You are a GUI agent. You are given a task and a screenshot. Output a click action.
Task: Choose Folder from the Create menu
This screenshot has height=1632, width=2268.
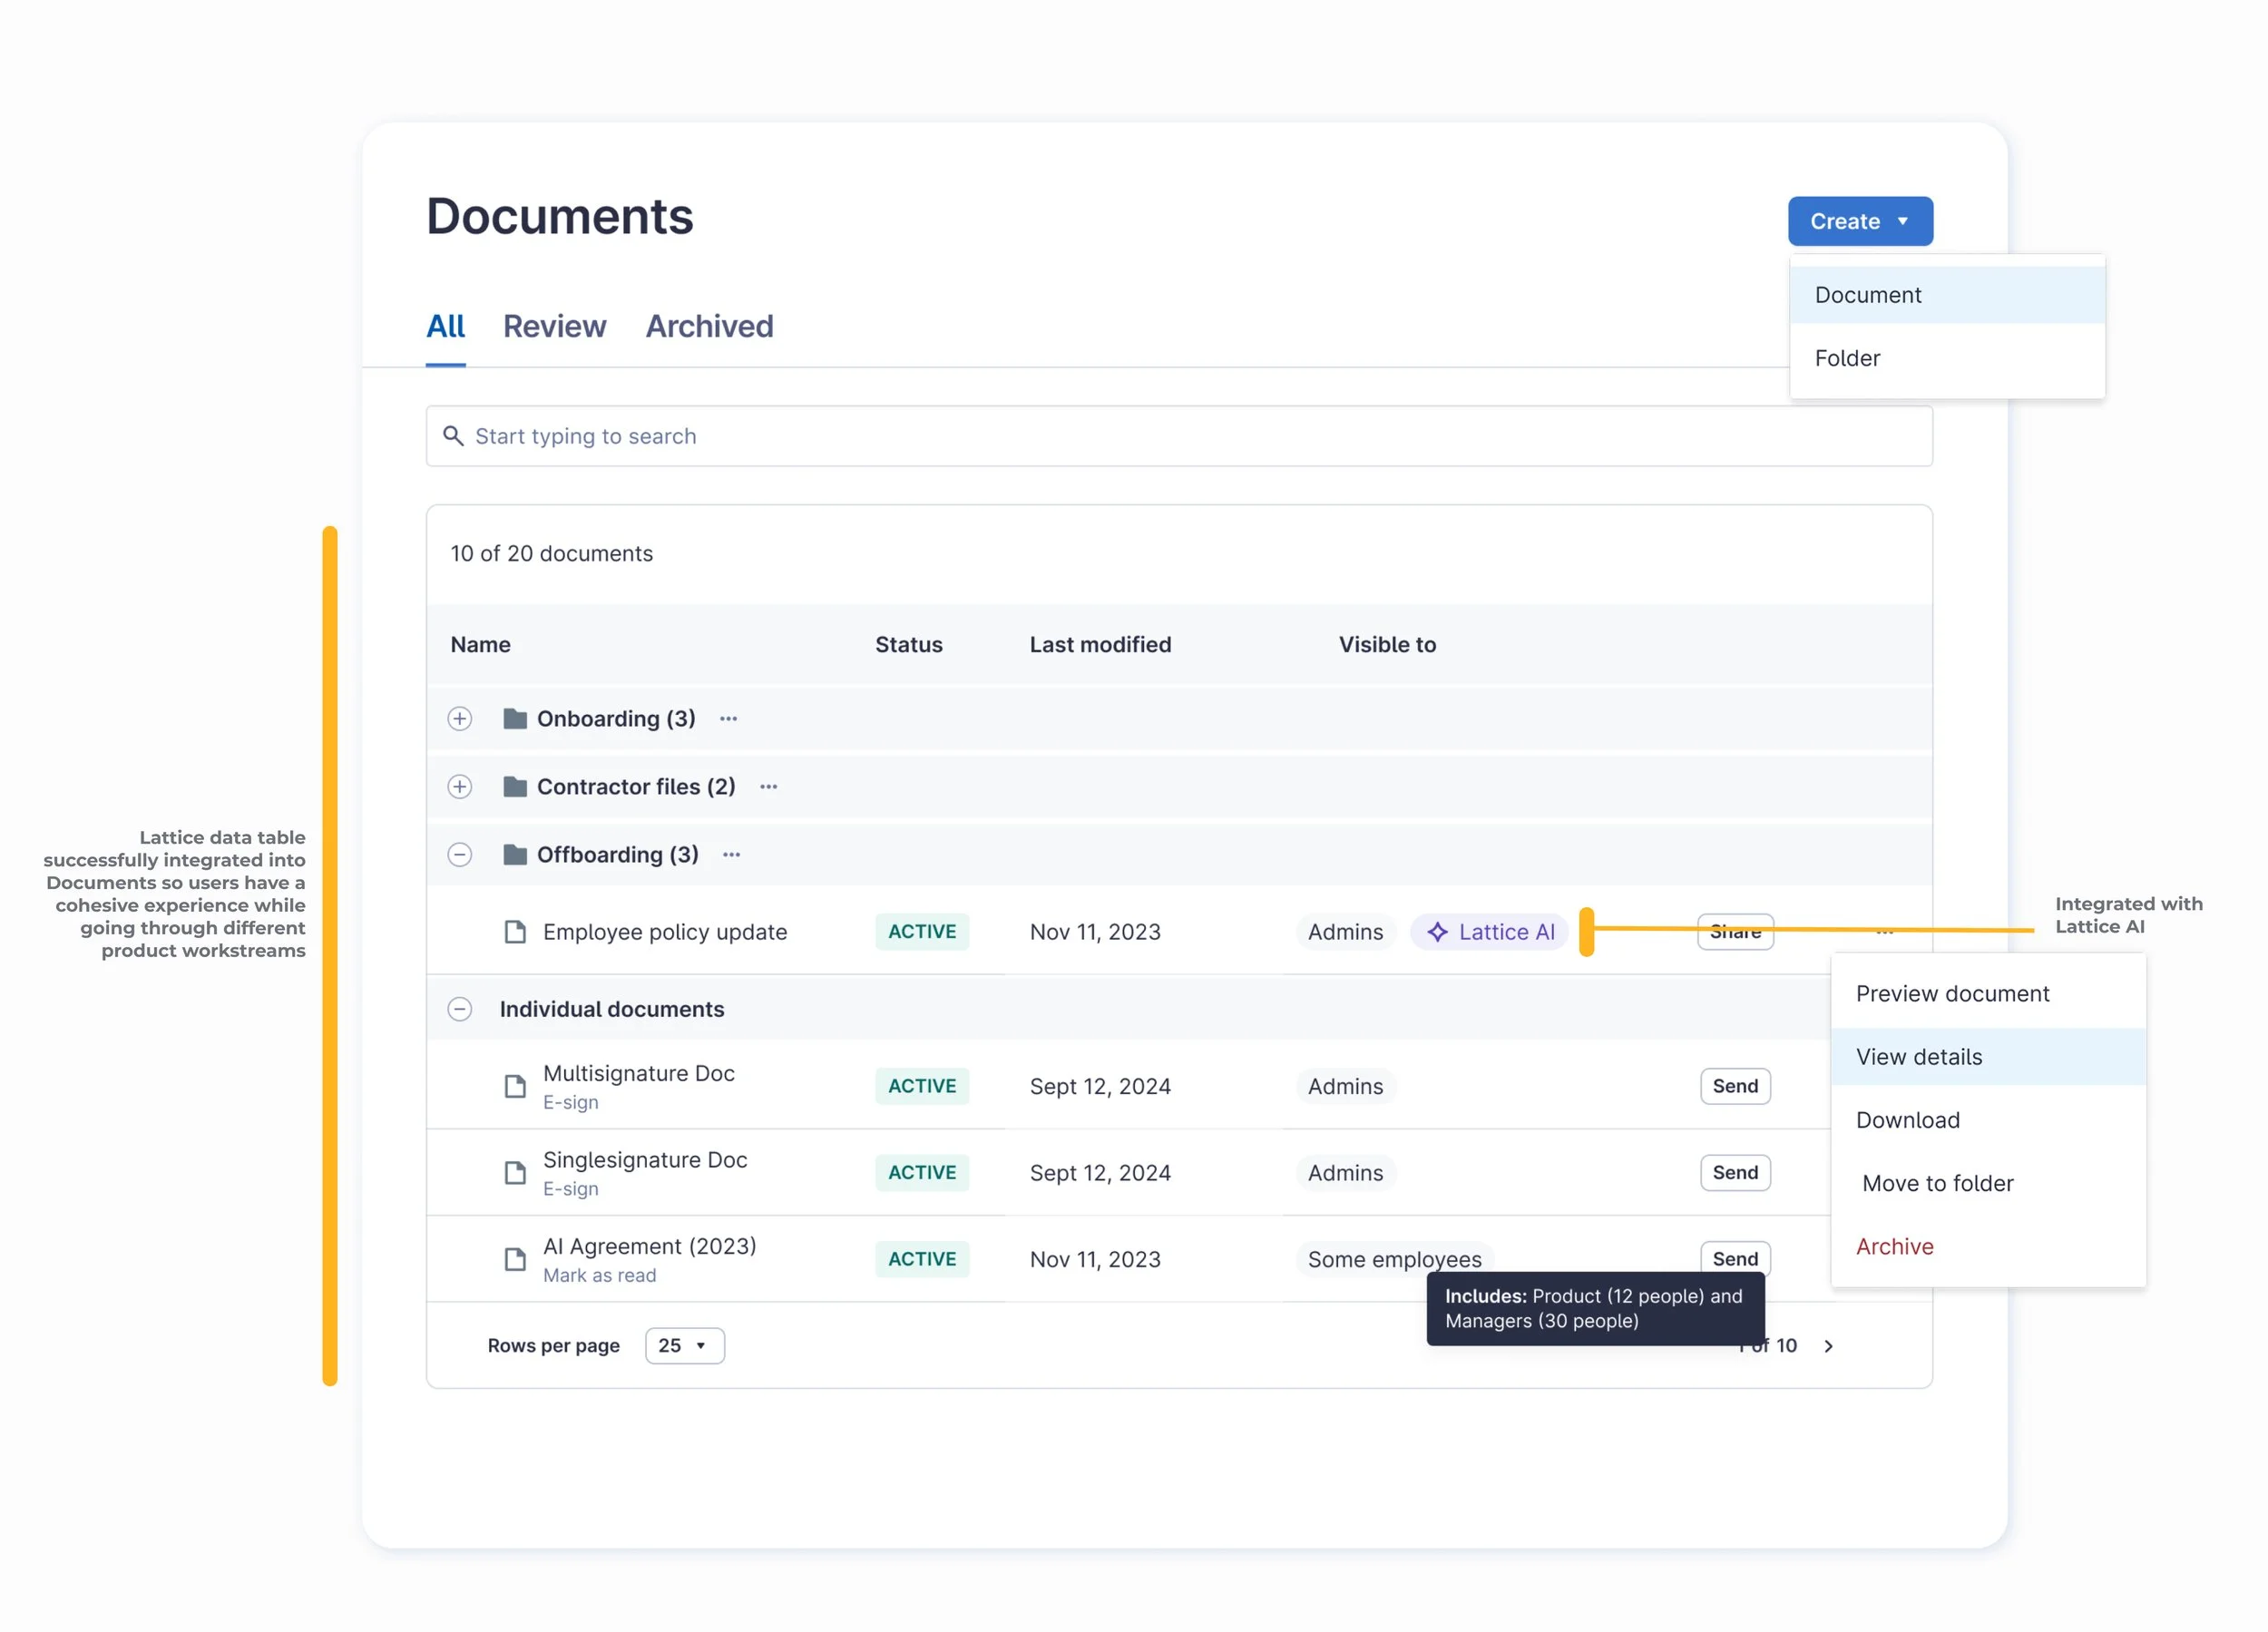pos(1947,358)
